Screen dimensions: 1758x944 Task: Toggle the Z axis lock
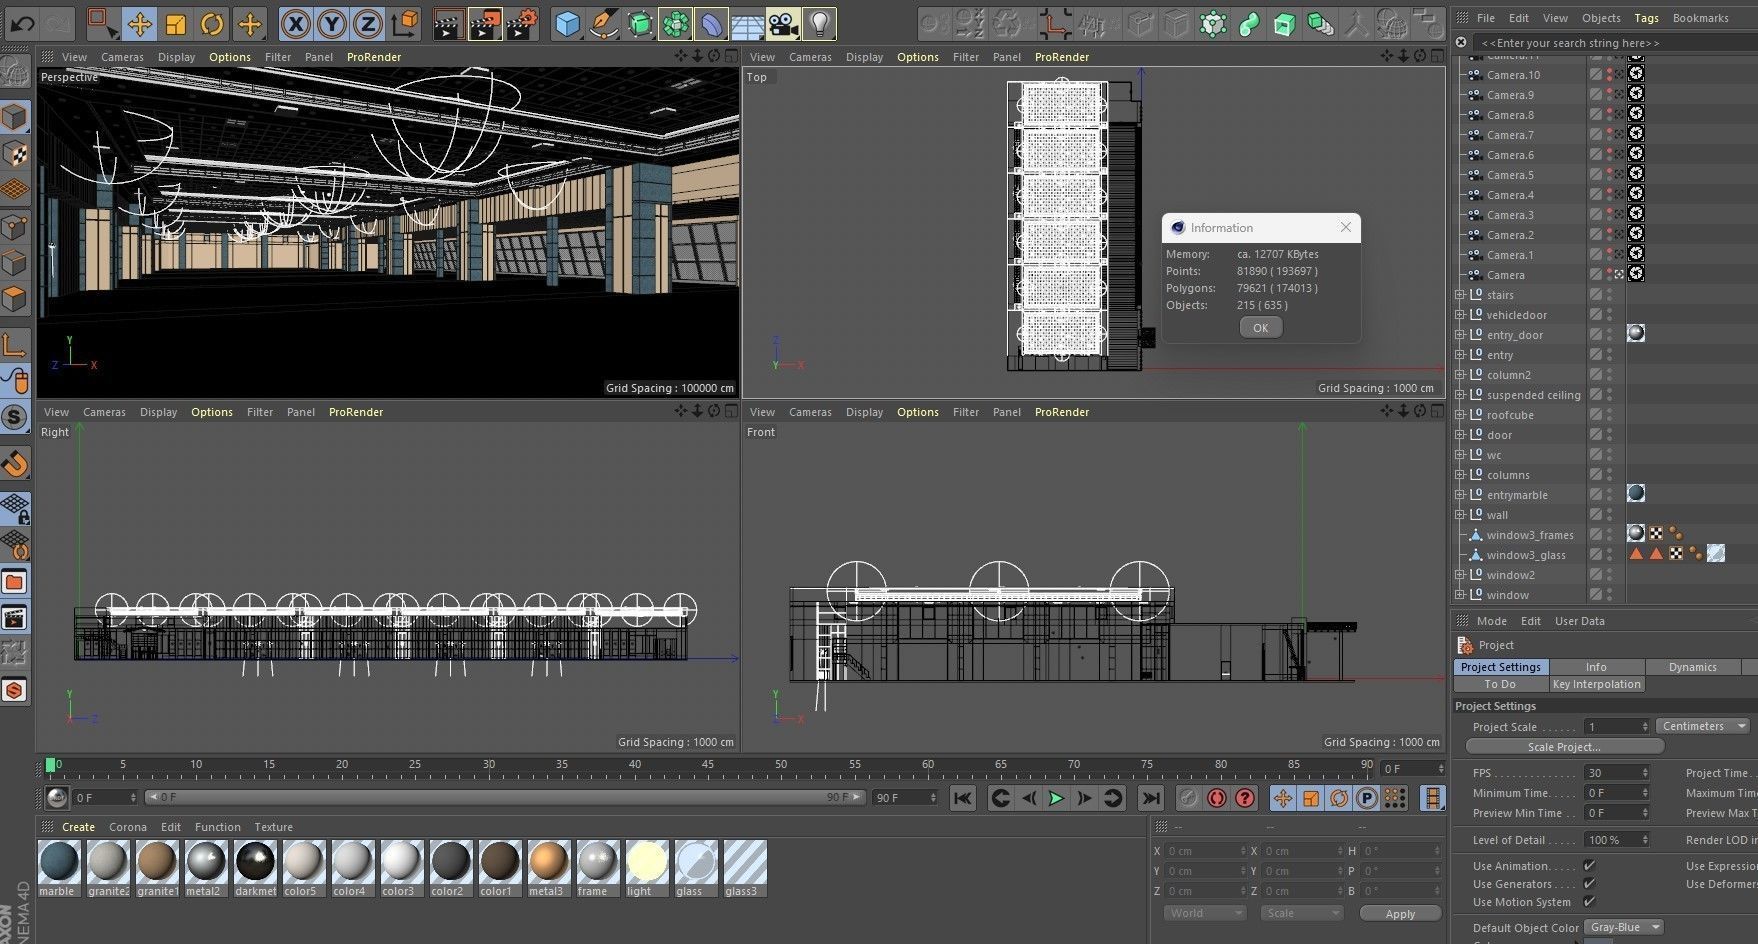click(x=369, y=23)
